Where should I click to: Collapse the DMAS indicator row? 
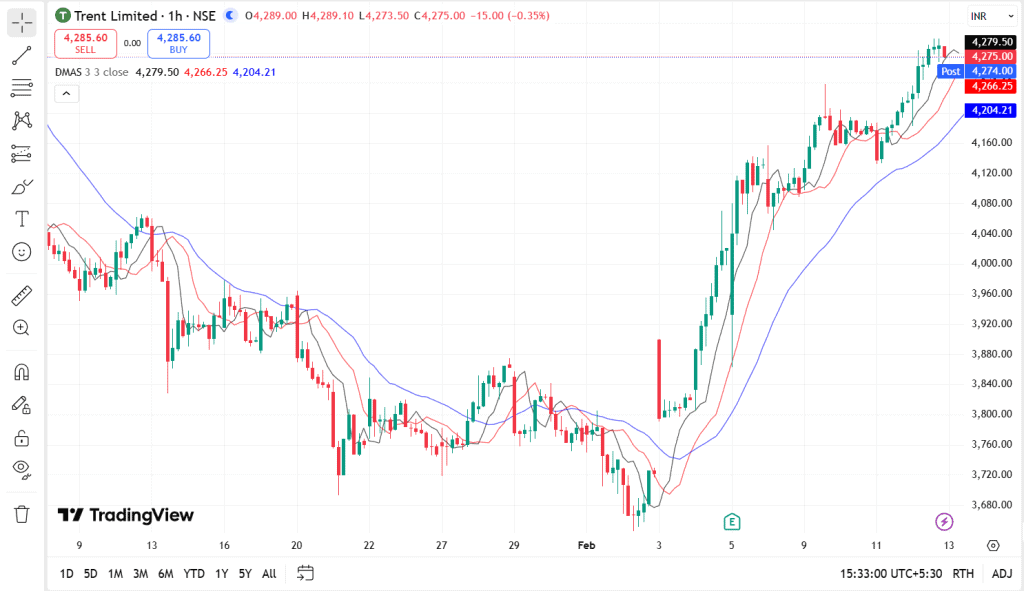coord(66,92)
